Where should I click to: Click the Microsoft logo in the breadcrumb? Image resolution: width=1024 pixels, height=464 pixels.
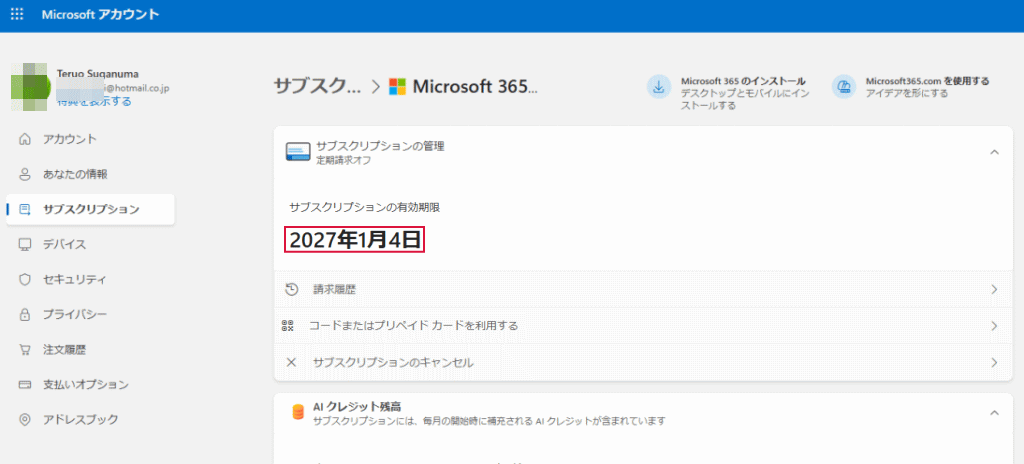click(x=397, y=86)
